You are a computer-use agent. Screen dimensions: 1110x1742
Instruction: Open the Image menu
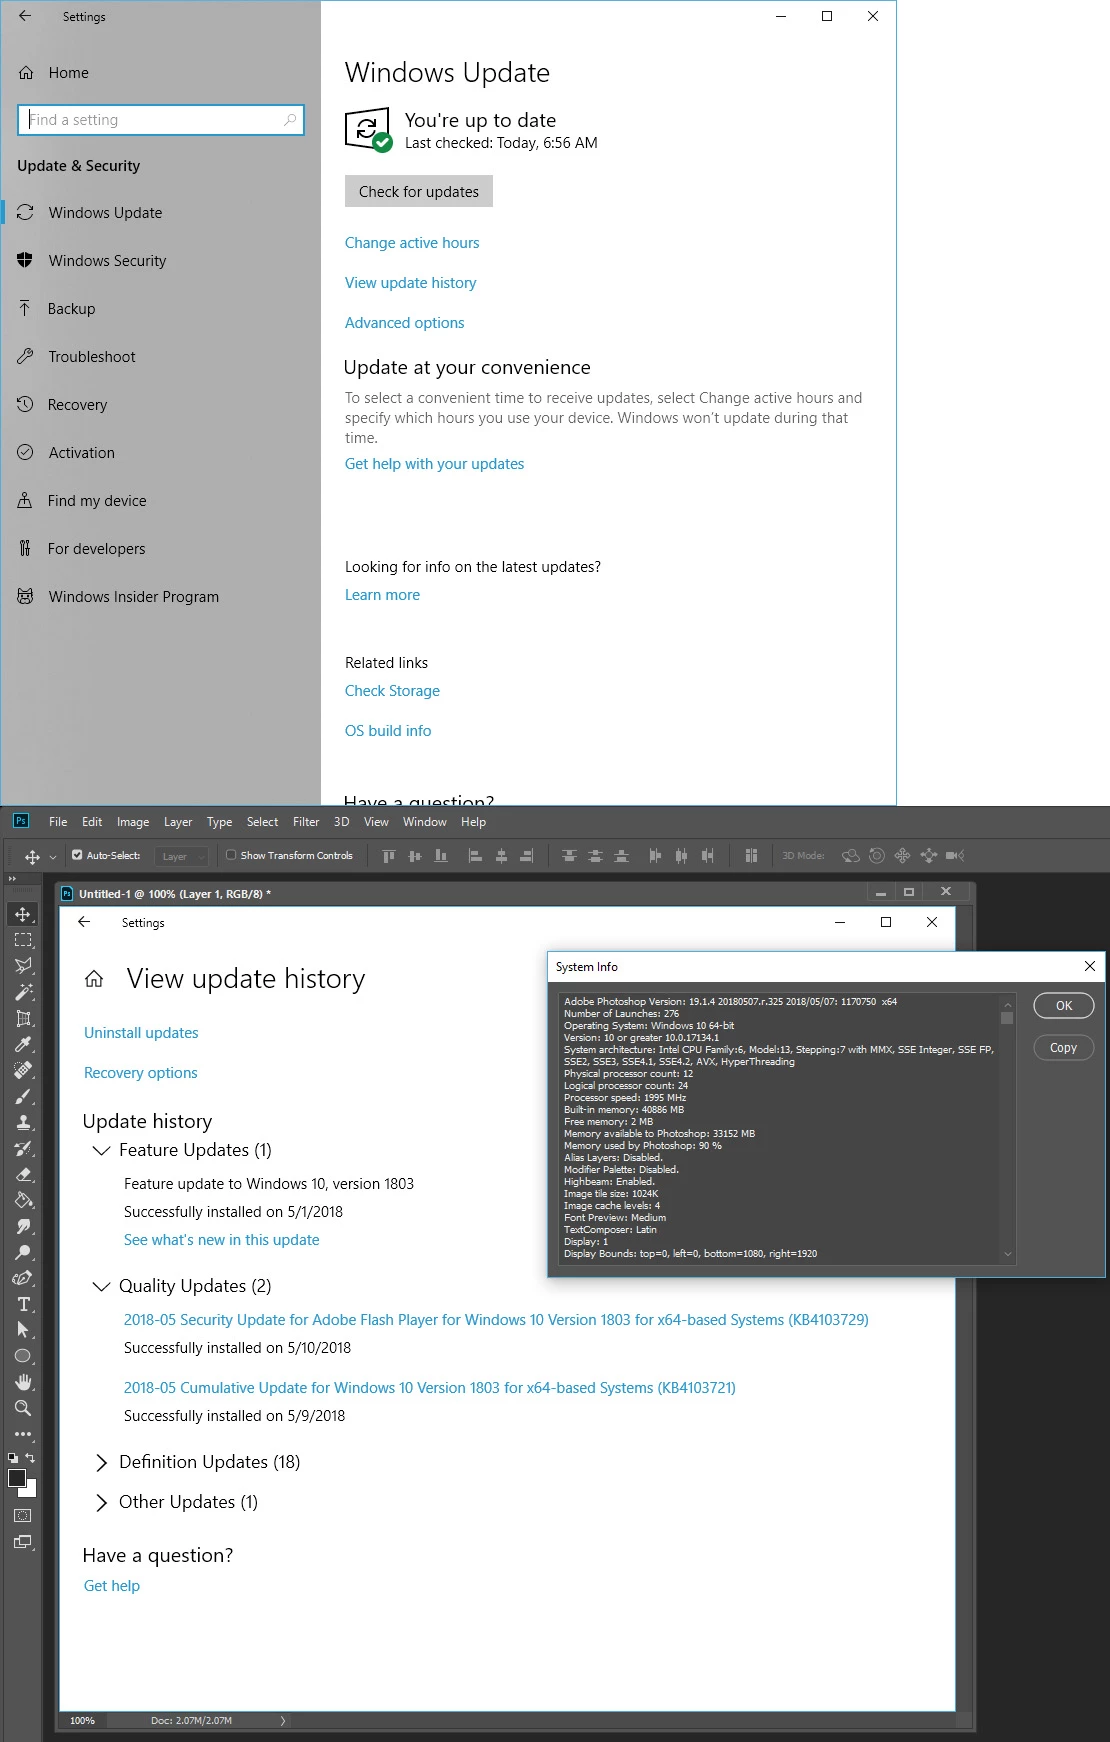tap(133, 822)
